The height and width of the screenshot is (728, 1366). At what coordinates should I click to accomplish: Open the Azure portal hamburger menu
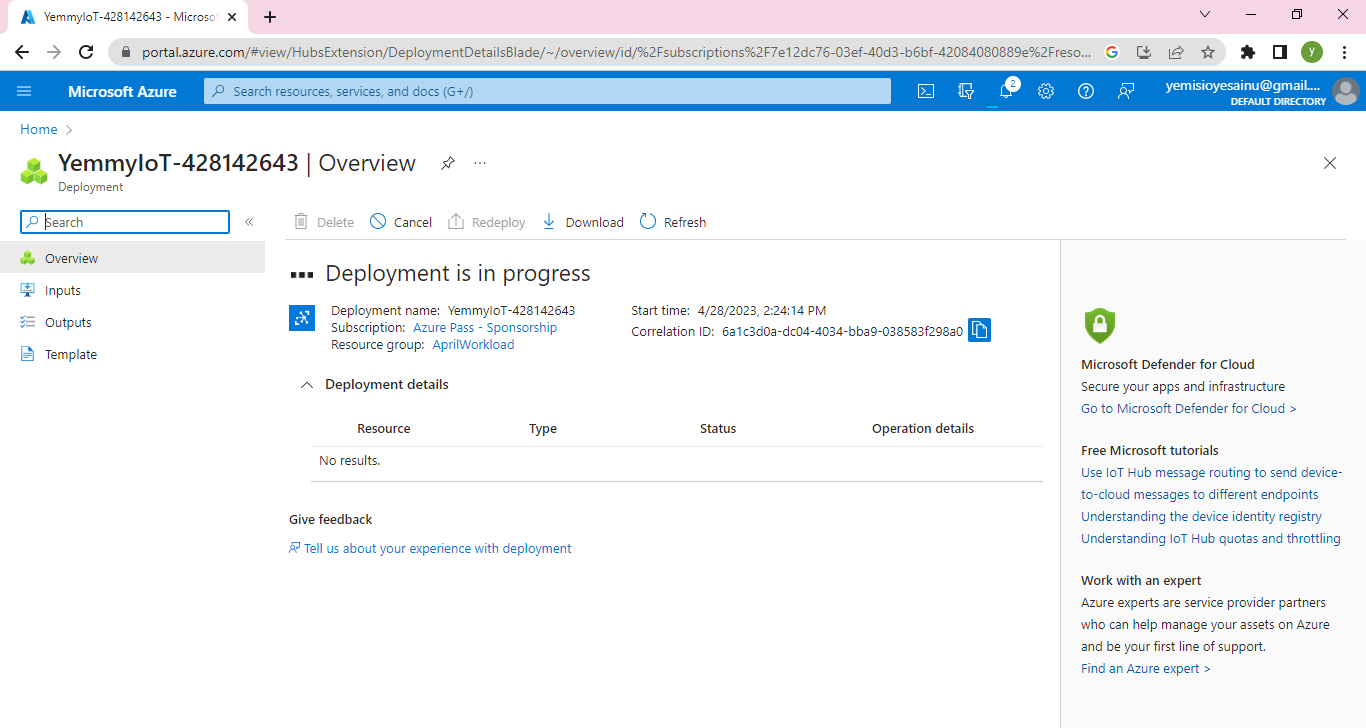(x=24, y=91)
